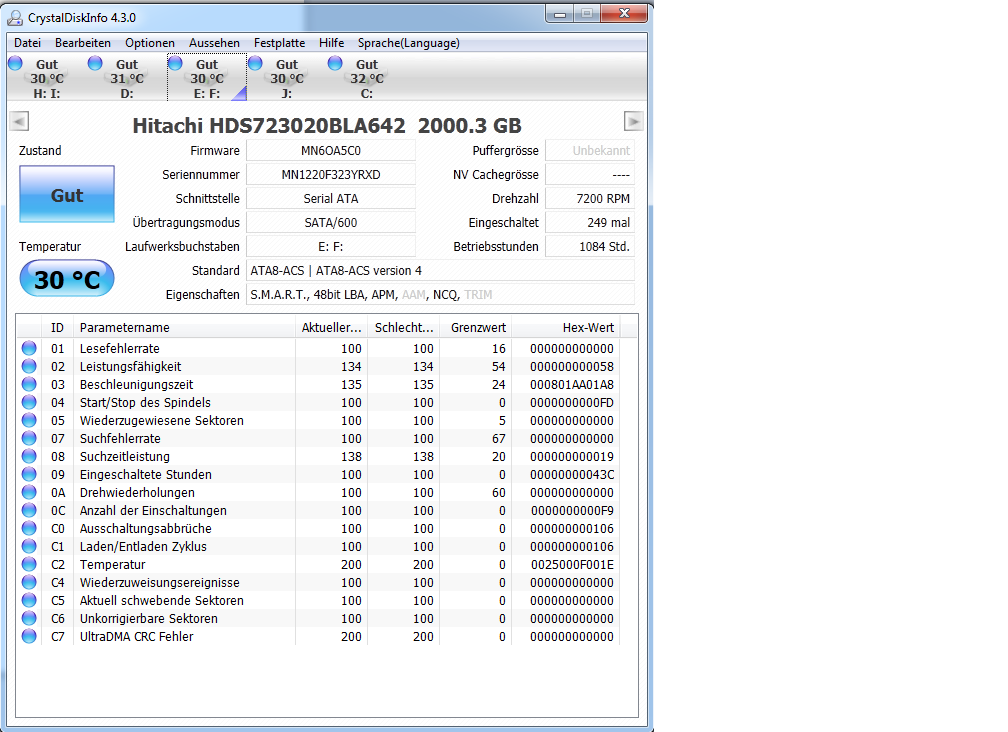Click status icon for Leistungsfähigkeit row
The image size is (1008, 732).
pyautogui.click(x=29, y=366)
